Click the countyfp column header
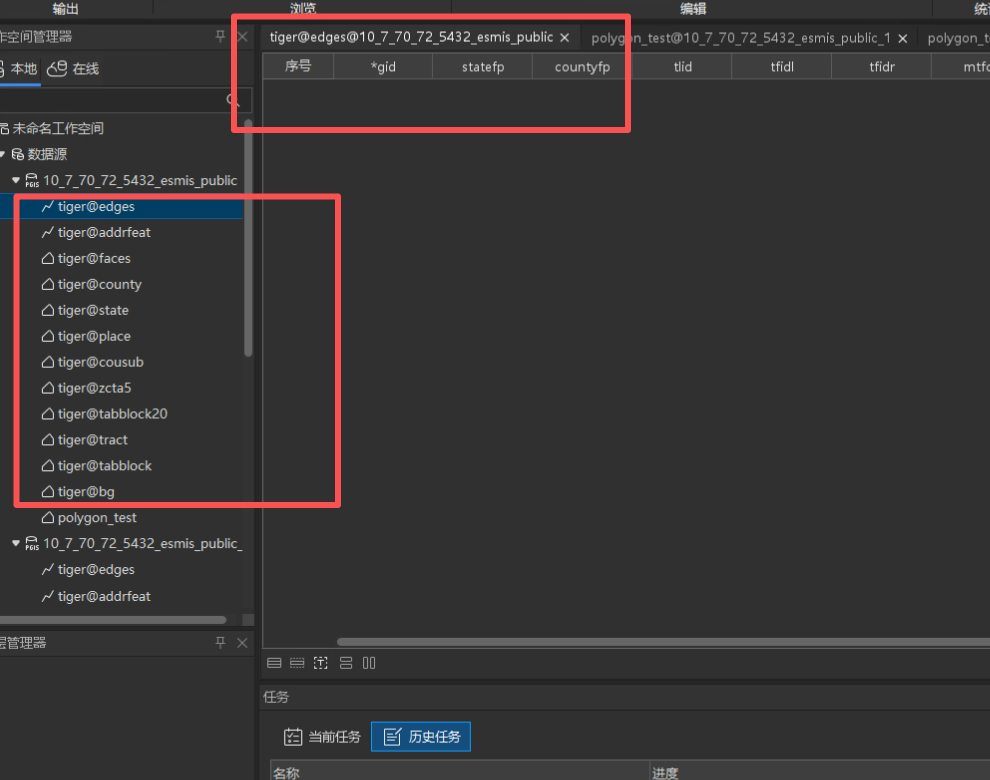 coord(582,66)
